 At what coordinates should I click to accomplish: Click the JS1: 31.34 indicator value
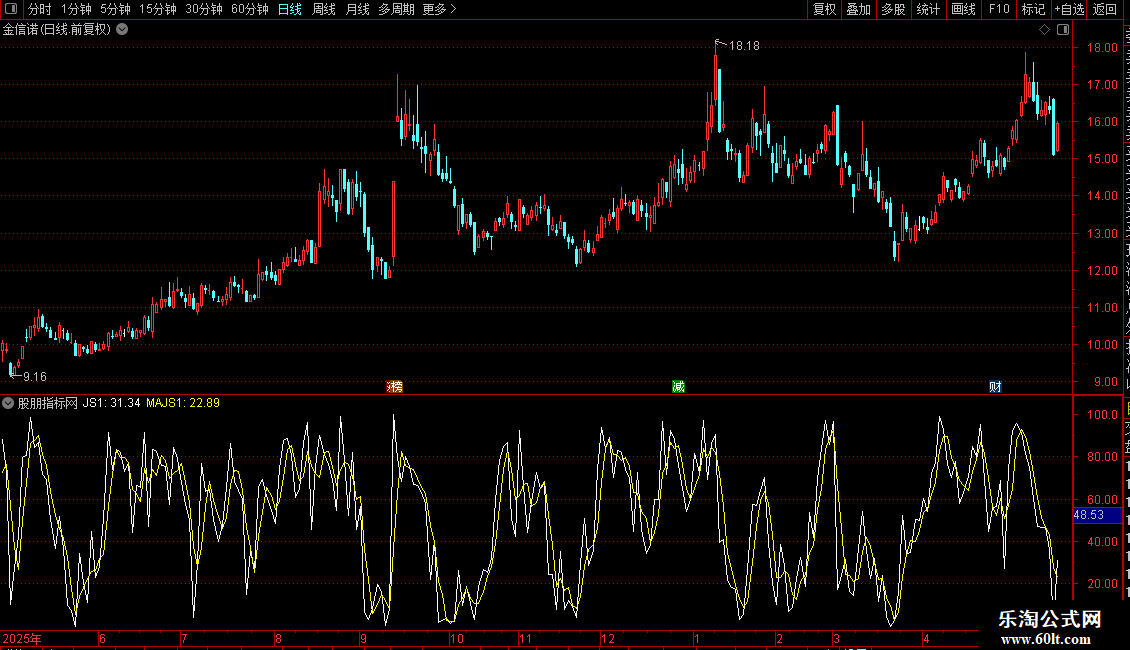(112, 403)
